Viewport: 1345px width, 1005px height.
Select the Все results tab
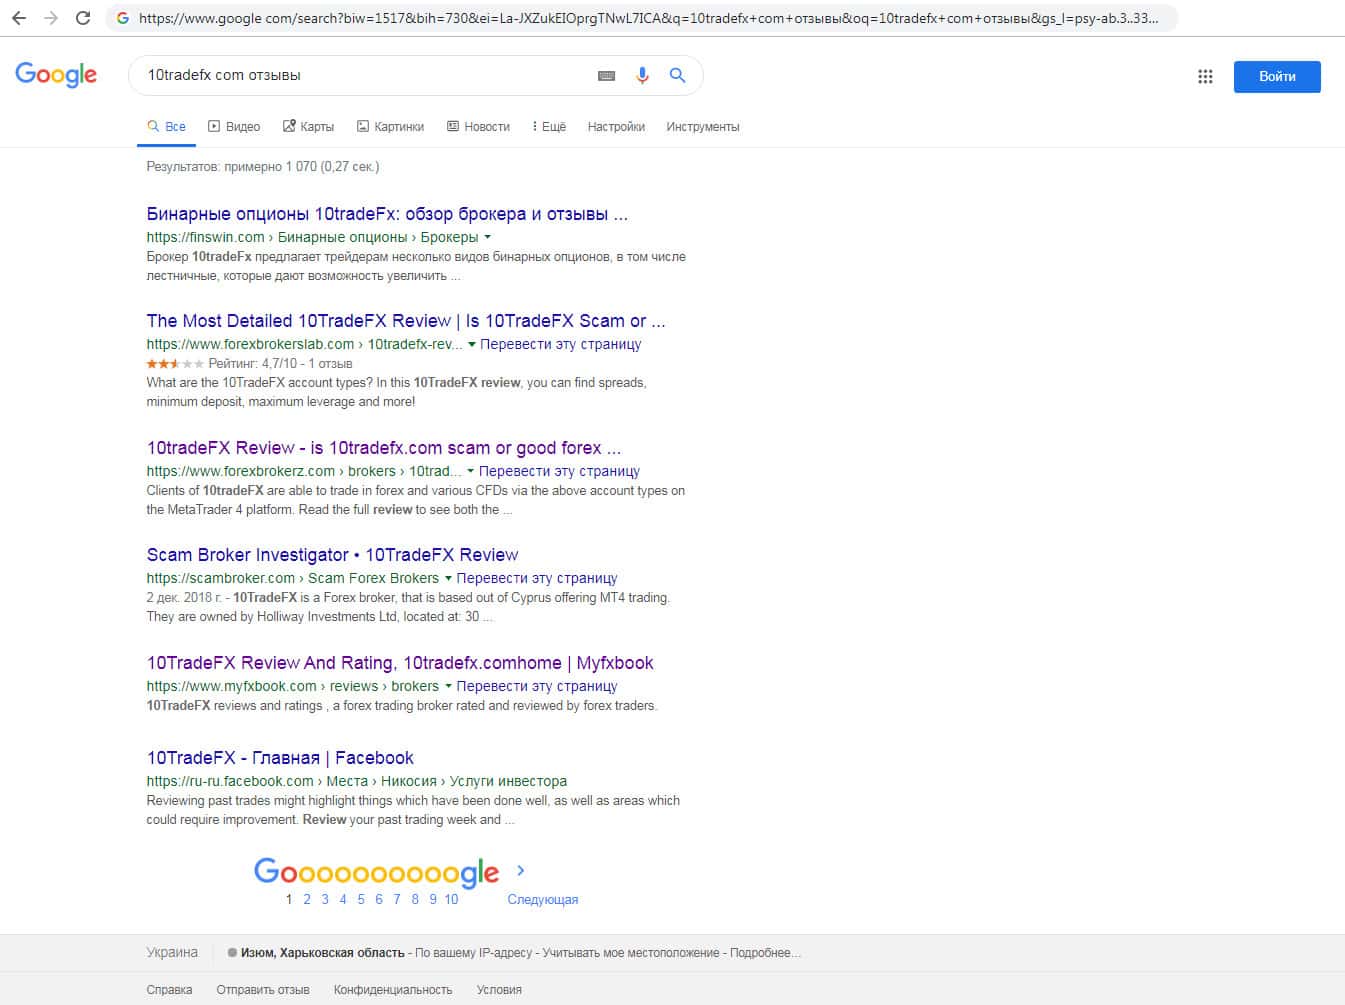(166, 127)
